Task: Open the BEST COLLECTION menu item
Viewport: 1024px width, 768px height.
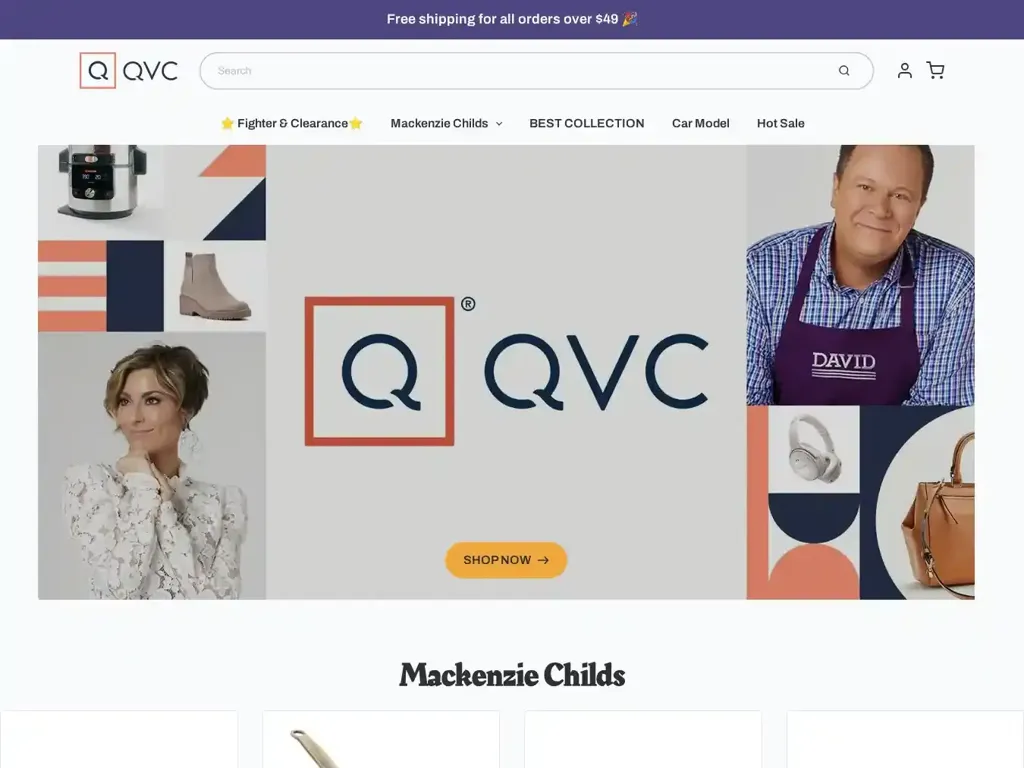Action: (586, 123)
